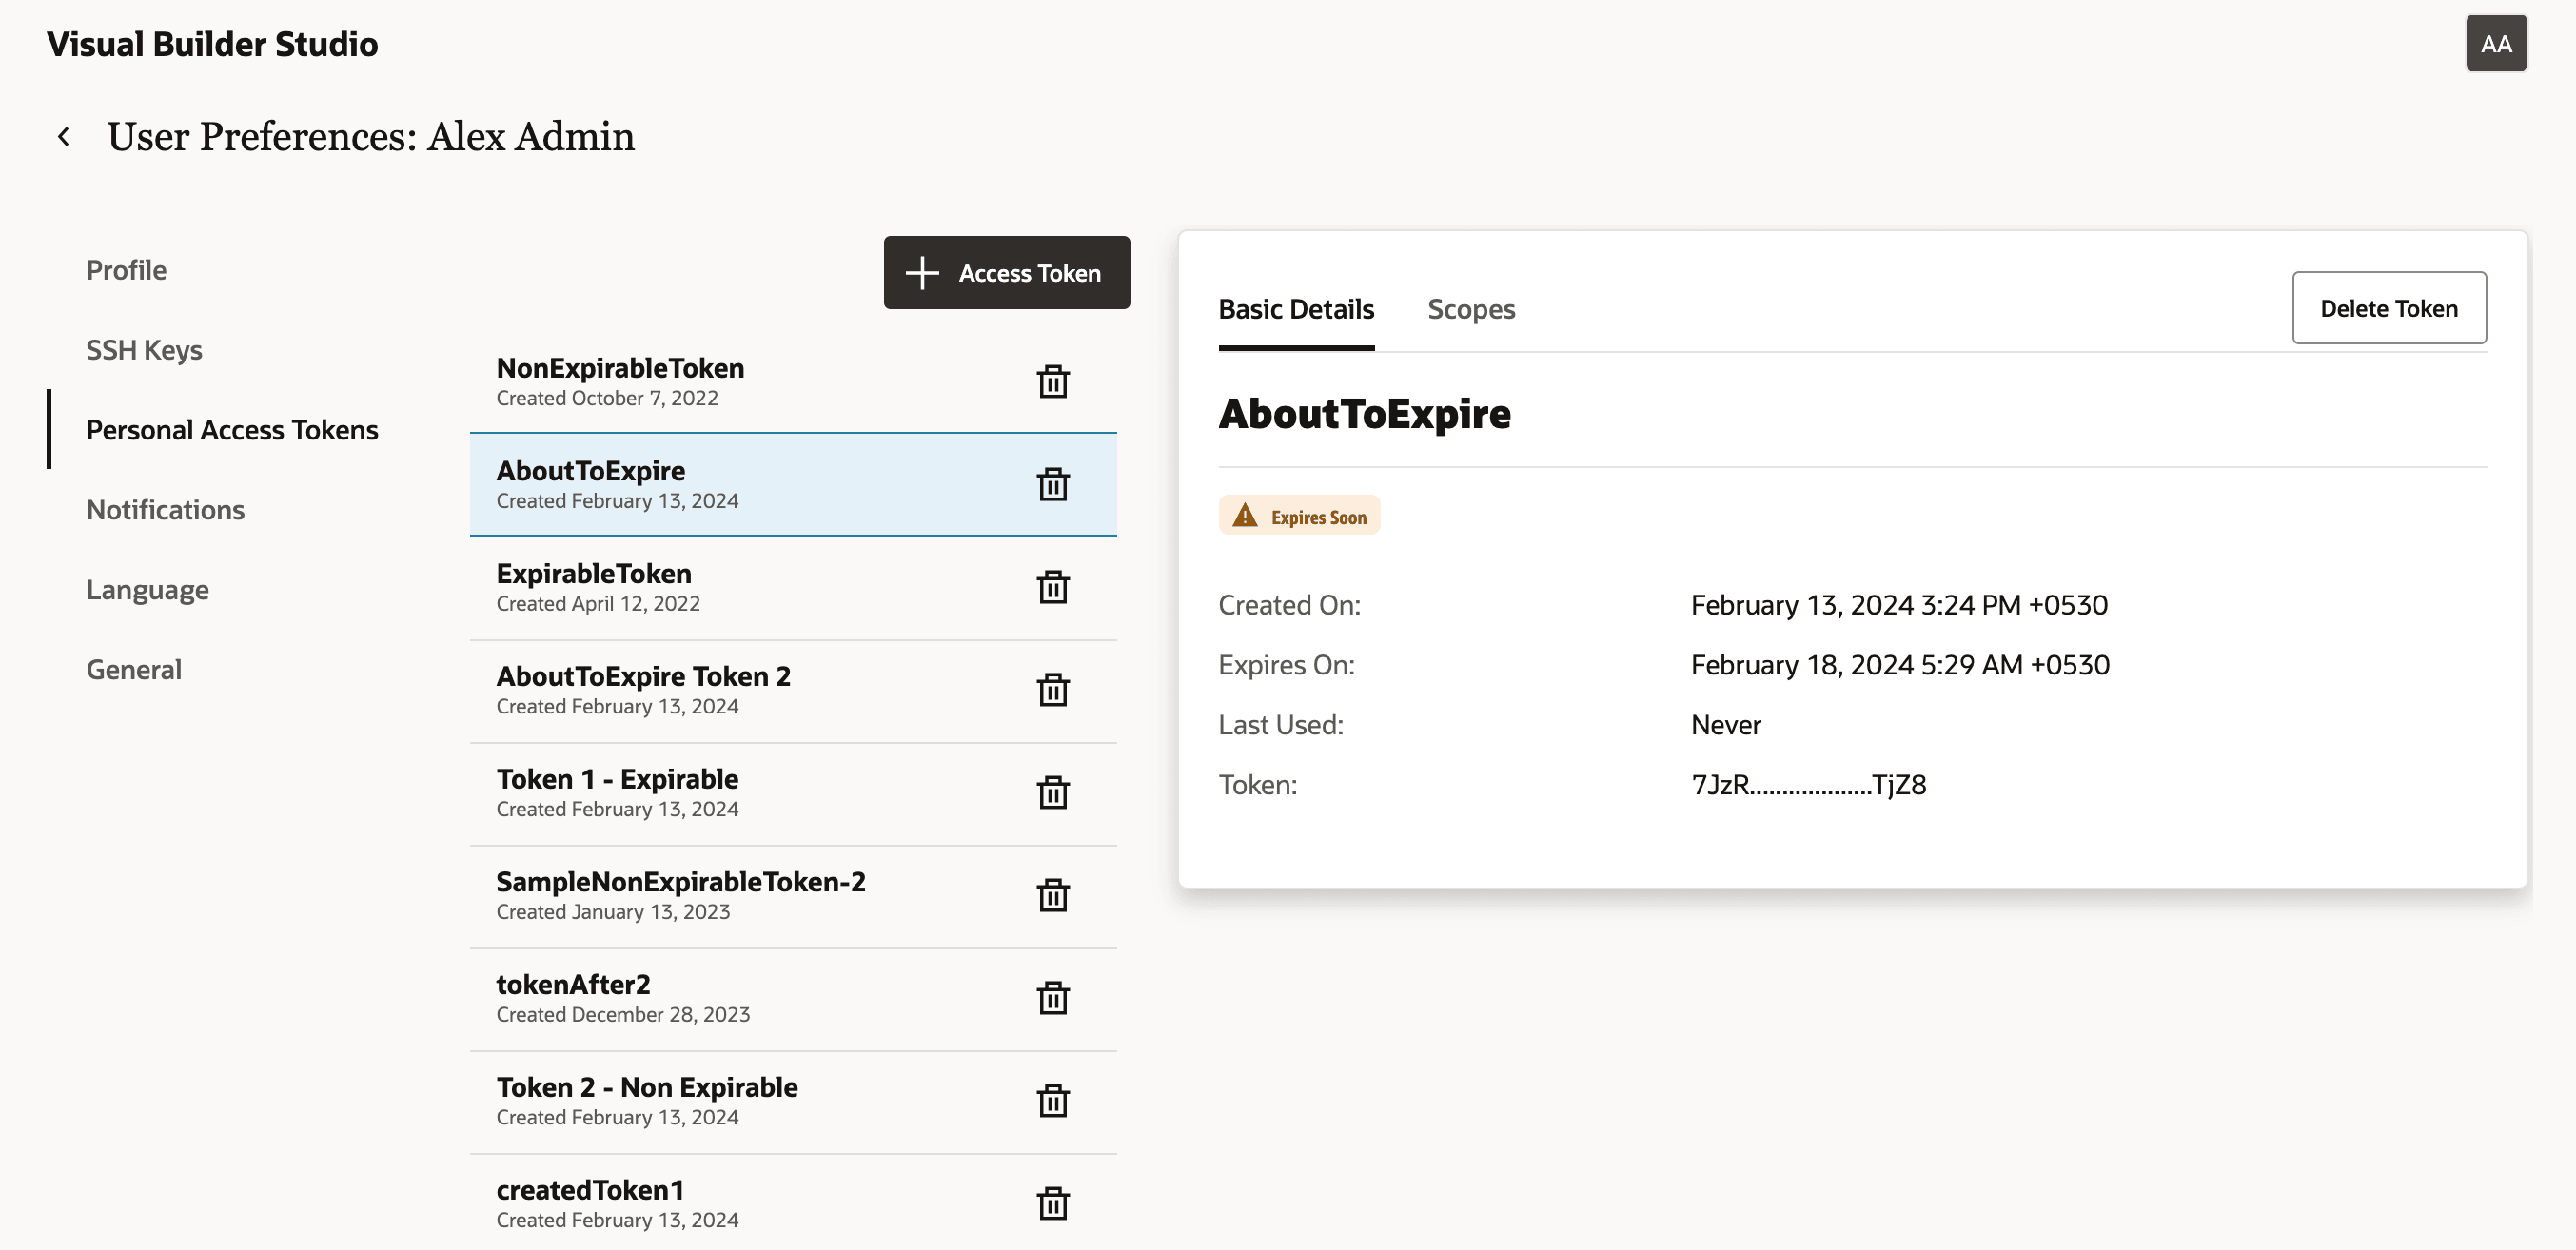Click the Delete Token button
This screenshot has width=2576, height=1250.
2388,308
